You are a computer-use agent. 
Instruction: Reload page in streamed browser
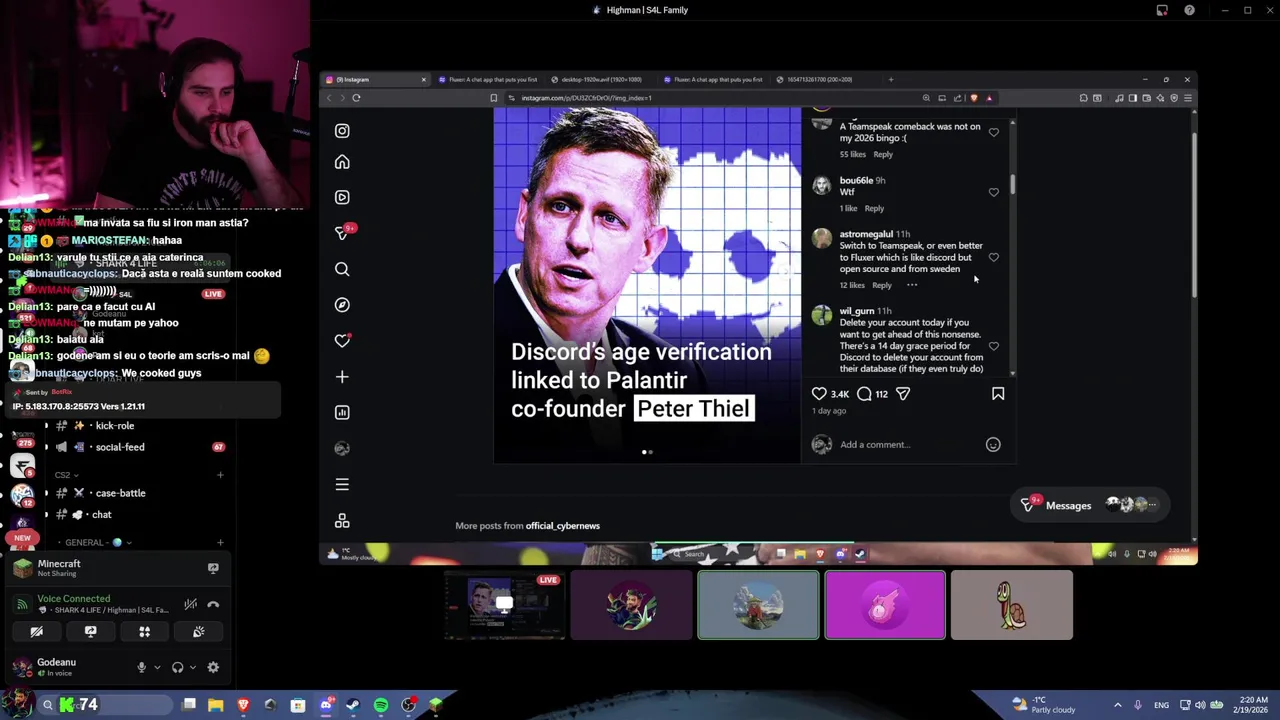point(356,98)
